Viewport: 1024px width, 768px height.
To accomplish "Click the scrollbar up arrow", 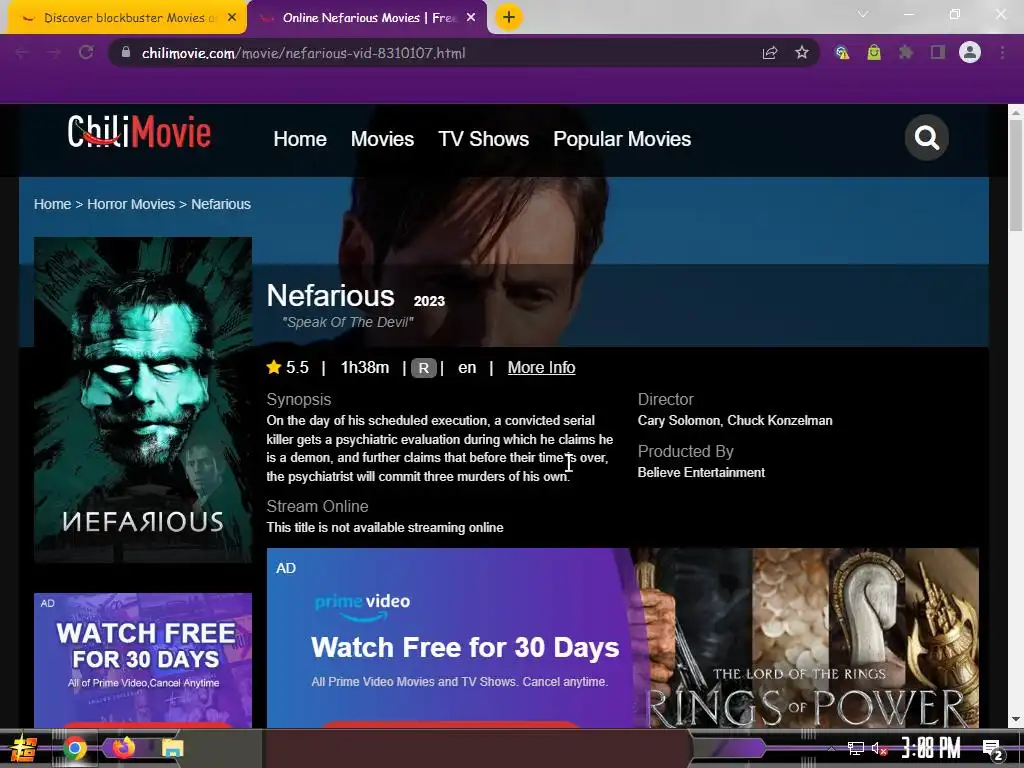I will point(1016,112).
